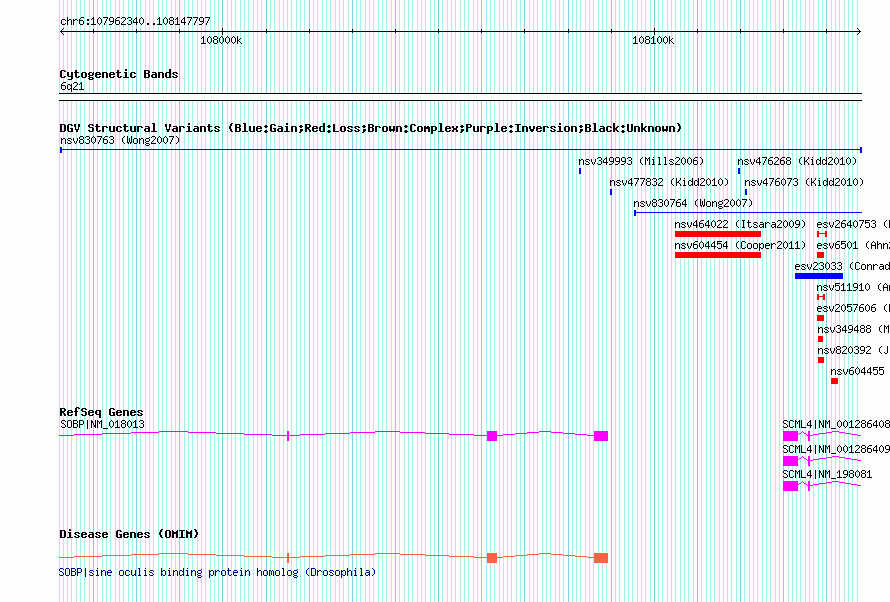
Task: Click the Cytogenetic Bands track title
Action: (x=119, y=74)
